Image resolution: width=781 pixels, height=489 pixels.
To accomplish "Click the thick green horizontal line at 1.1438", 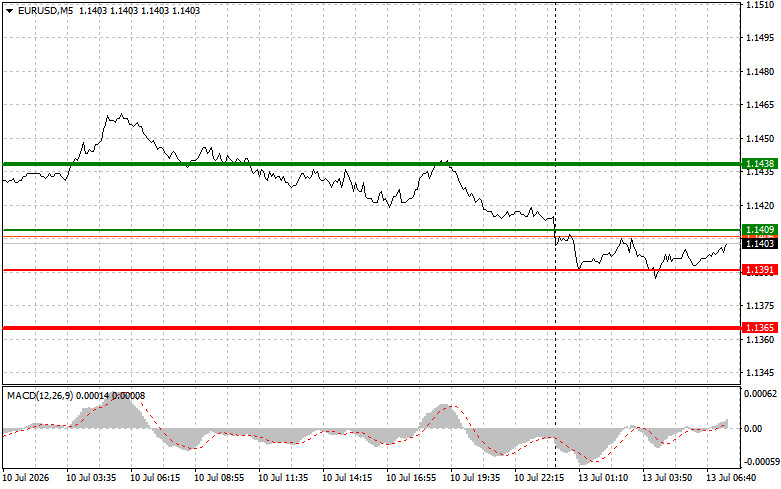I will click(x=372, y=164).
